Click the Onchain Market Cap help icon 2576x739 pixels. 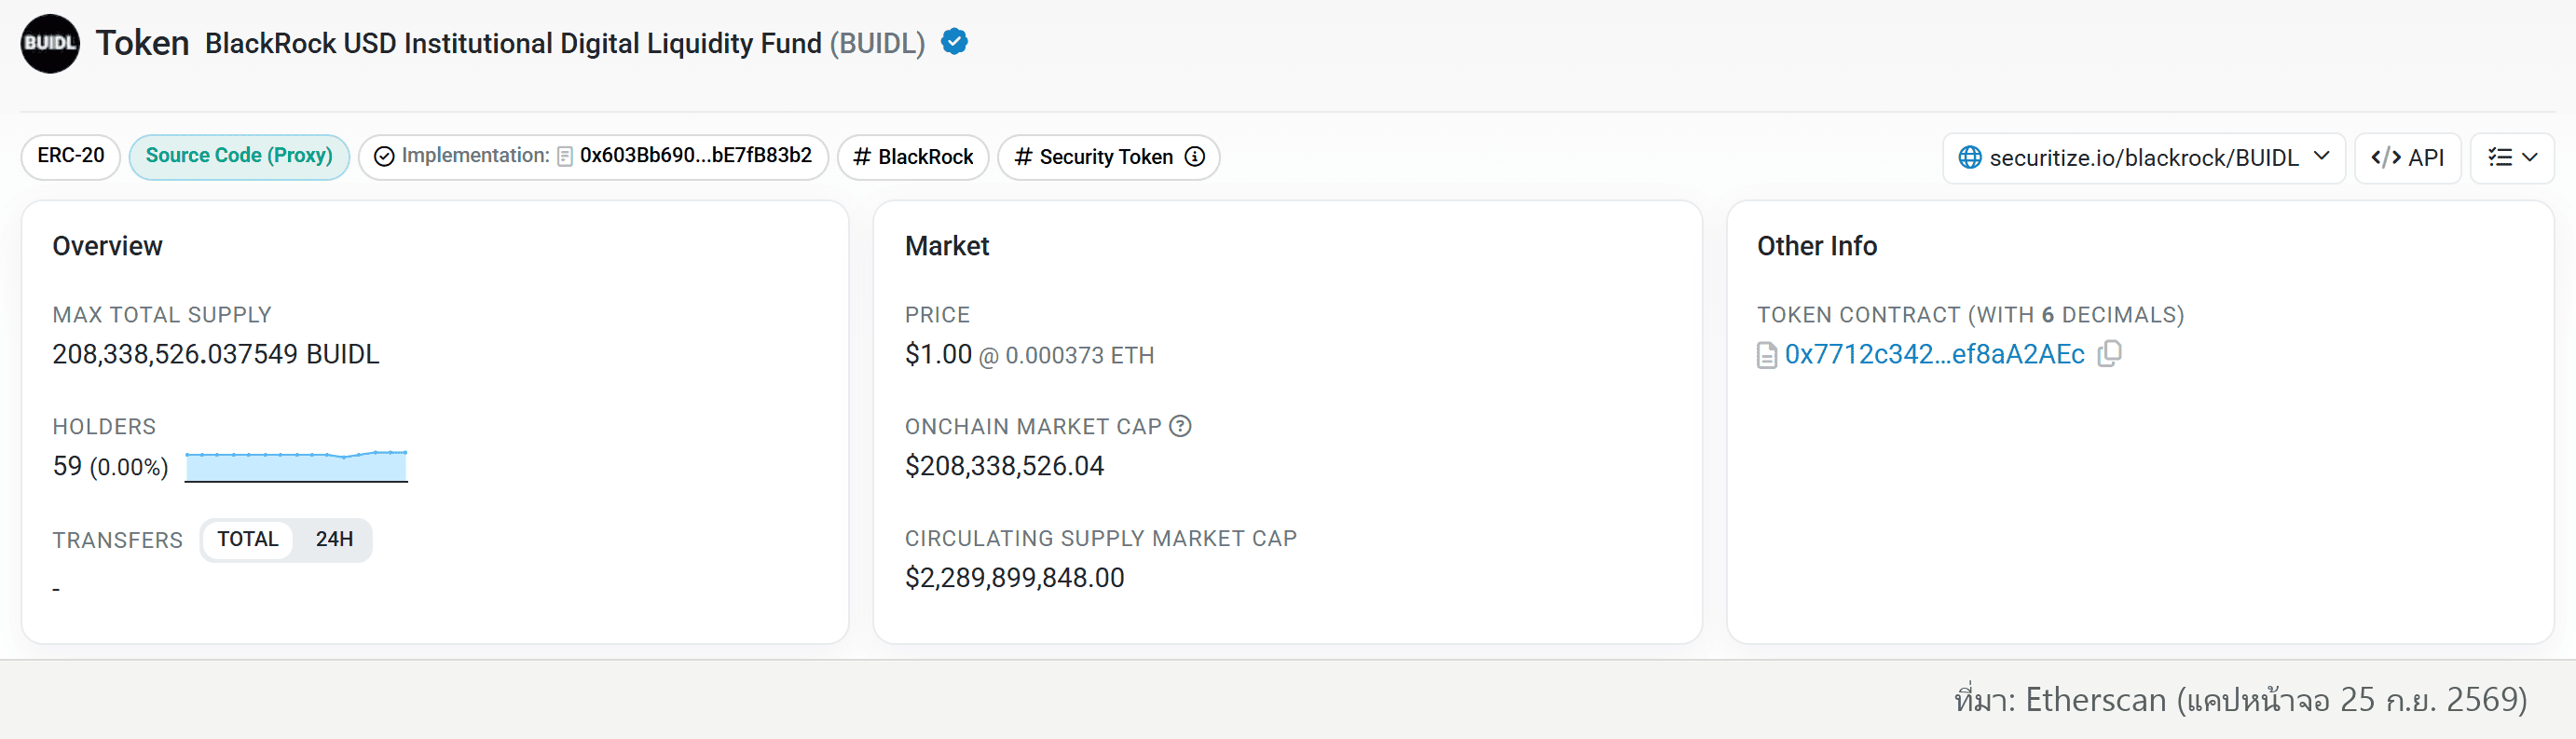click(1180, 426)
